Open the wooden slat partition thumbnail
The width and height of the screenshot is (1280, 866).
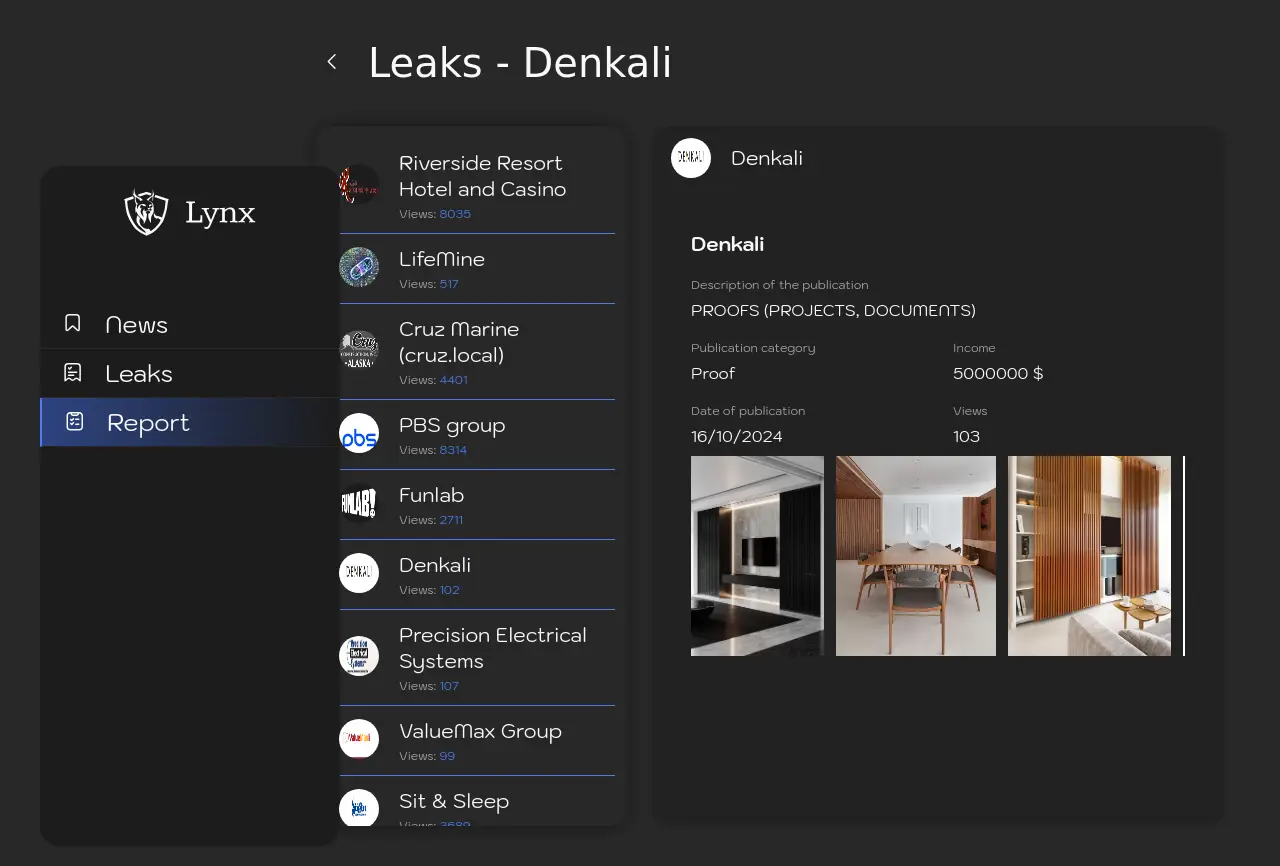[x=1089, y=556]
